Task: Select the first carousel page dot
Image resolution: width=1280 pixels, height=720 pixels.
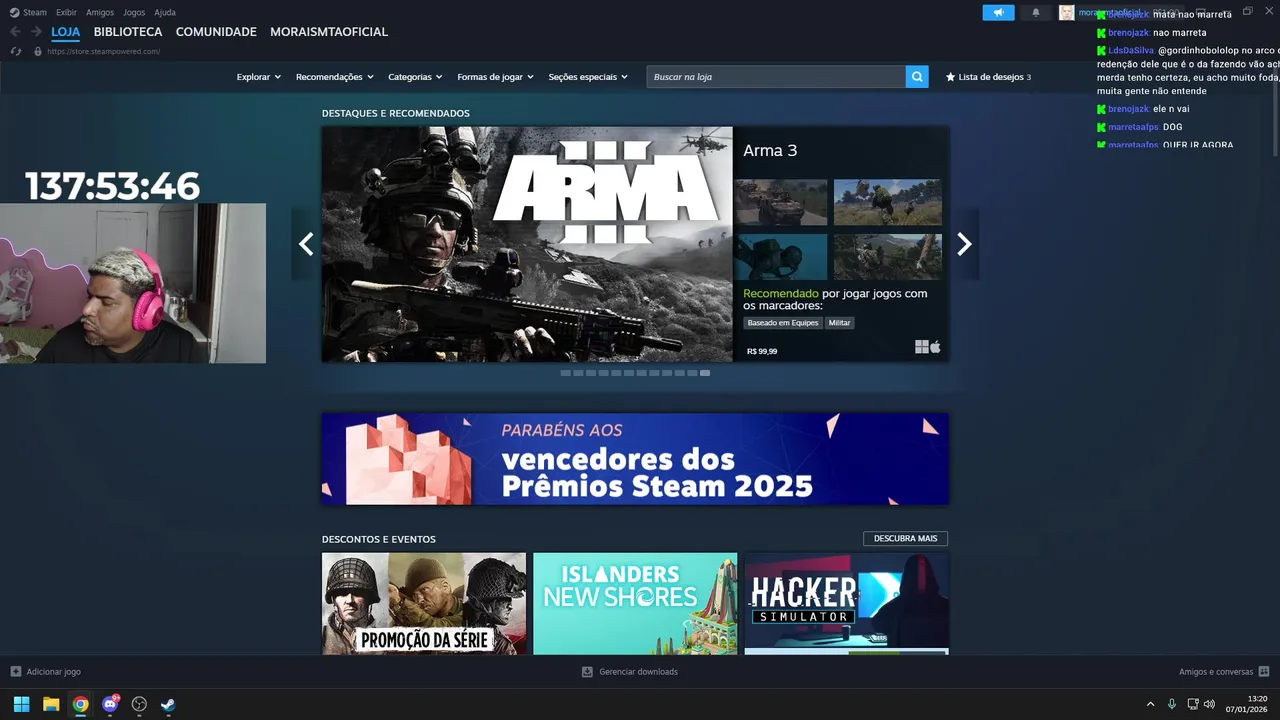Action: coord(565,373)
